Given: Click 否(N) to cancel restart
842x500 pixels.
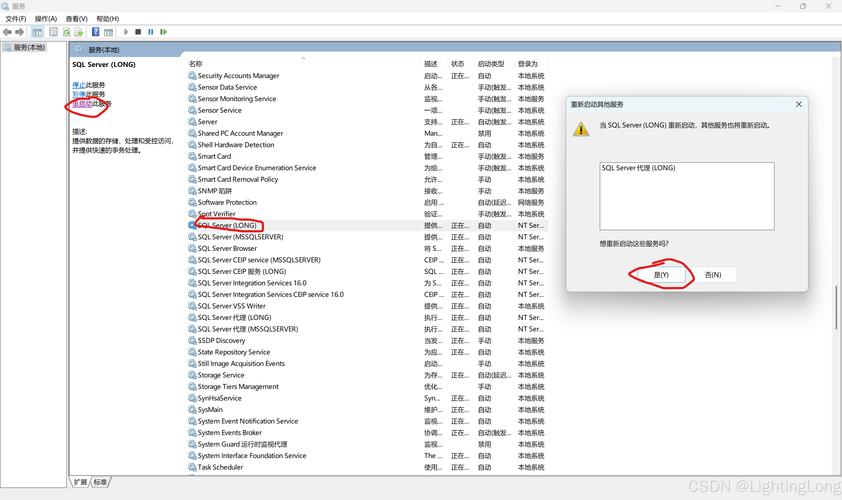Looking at the screenshot, I should [x=713, y=274].
